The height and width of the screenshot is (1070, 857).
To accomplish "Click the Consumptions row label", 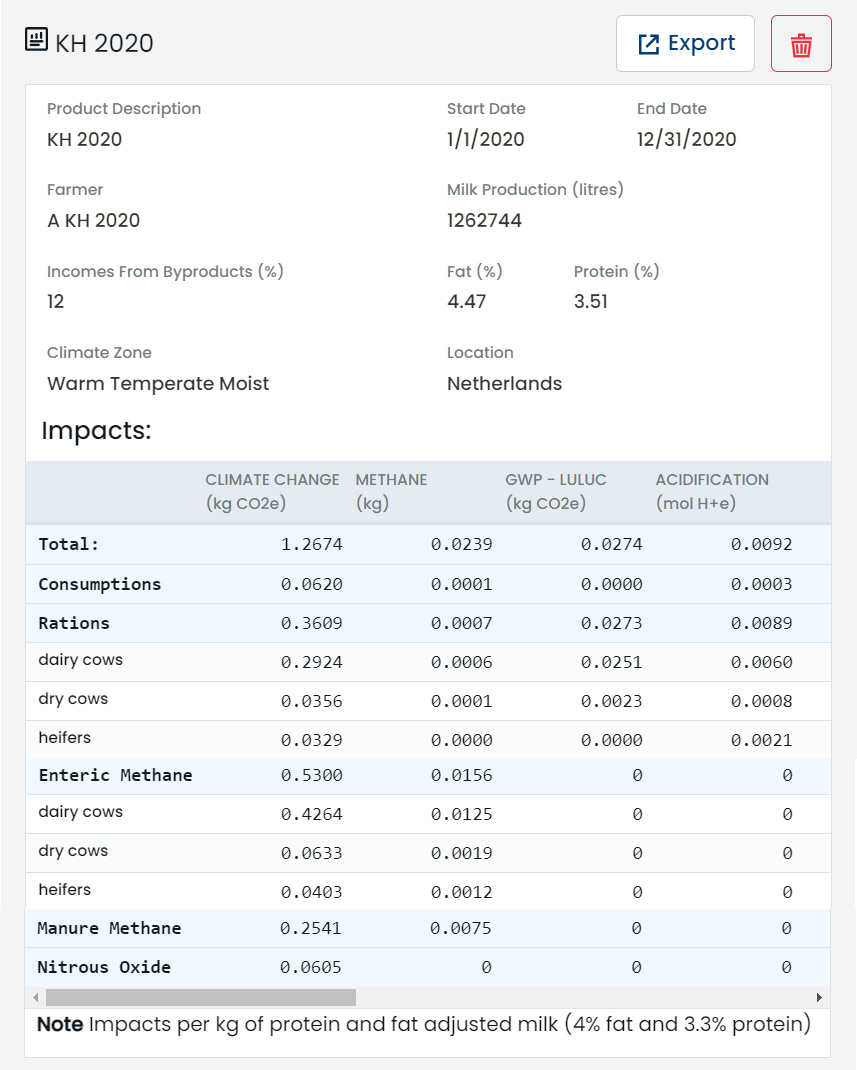I will [99, 584].
